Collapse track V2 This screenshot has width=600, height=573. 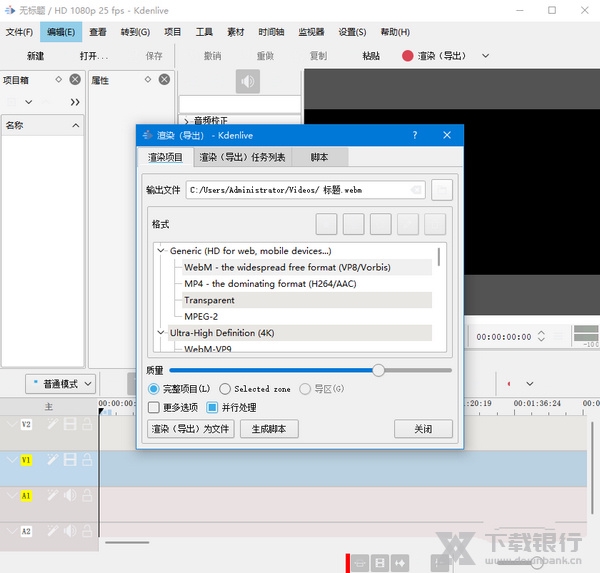12,424
